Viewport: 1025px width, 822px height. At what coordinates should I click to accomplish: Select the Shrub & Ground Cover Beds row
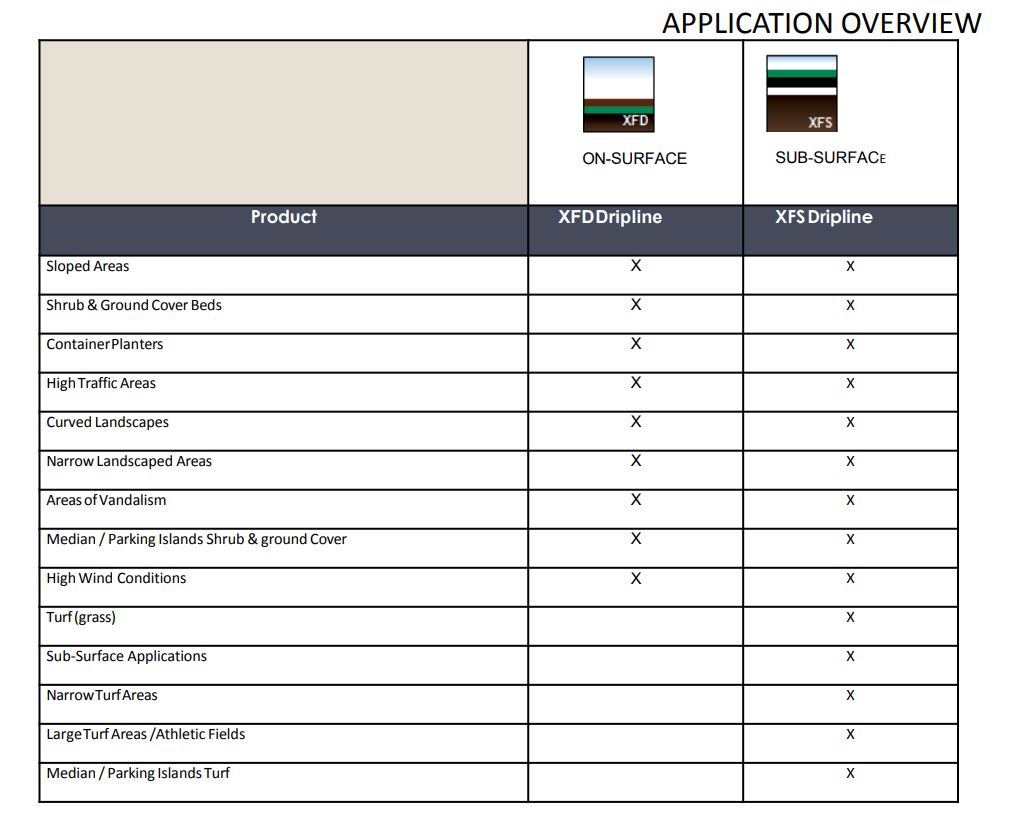coord(499,314)
